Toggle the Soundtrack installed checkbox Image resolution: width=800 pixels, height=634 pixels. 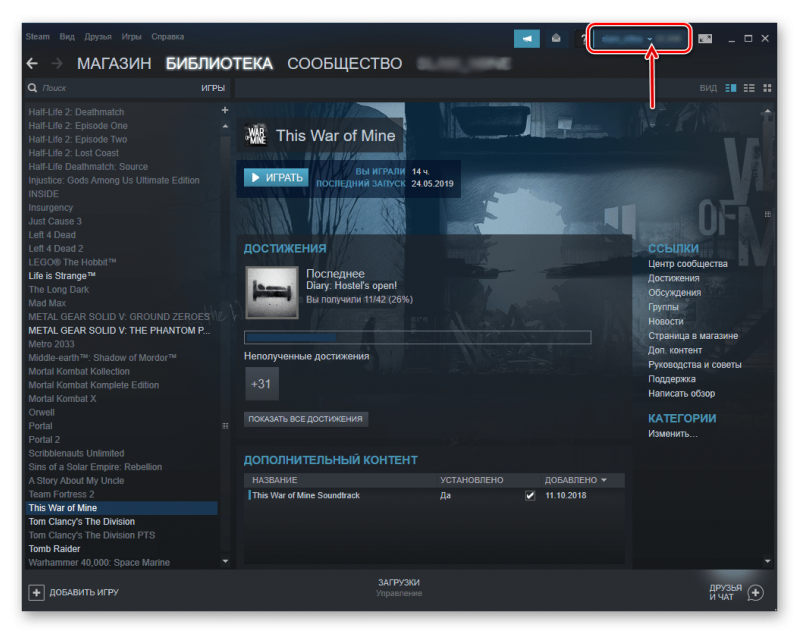point(530,495)
